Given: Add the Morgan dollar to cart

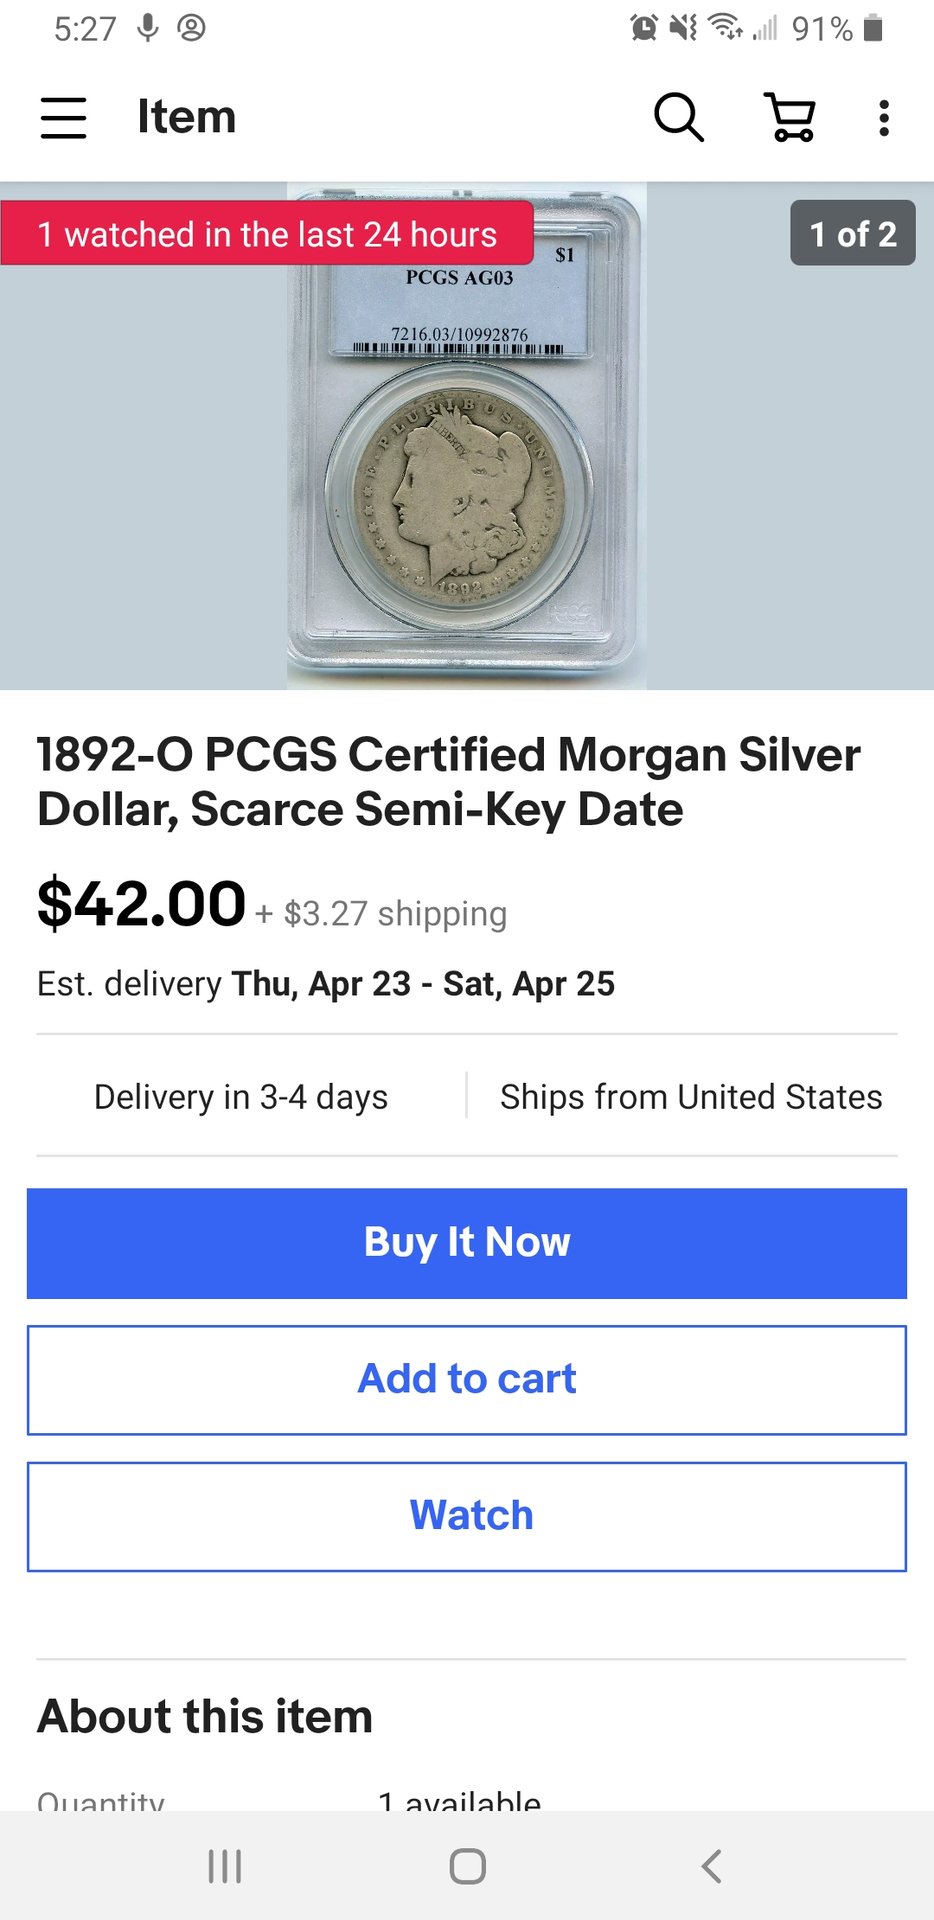Looking at the screenshot, I should point(467,1380).
